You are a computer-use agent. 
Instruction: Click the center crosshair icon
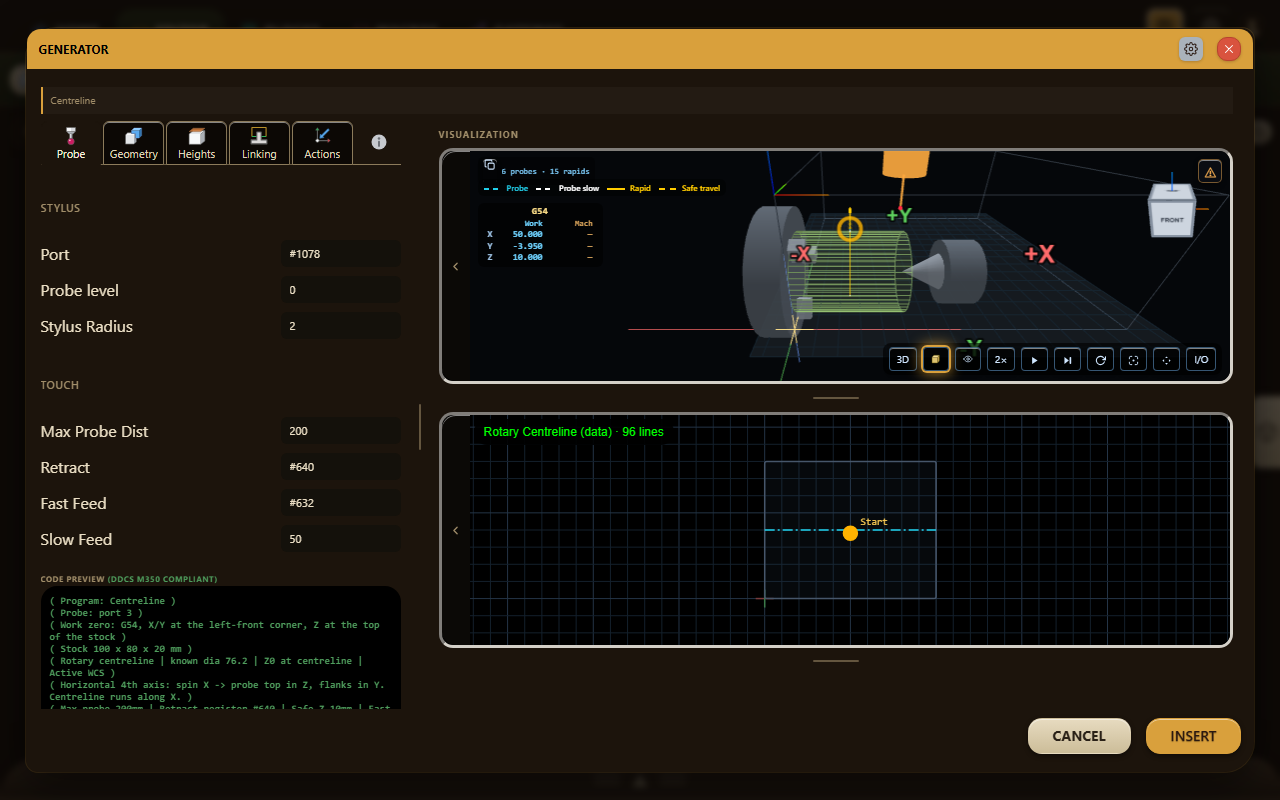1166,359
